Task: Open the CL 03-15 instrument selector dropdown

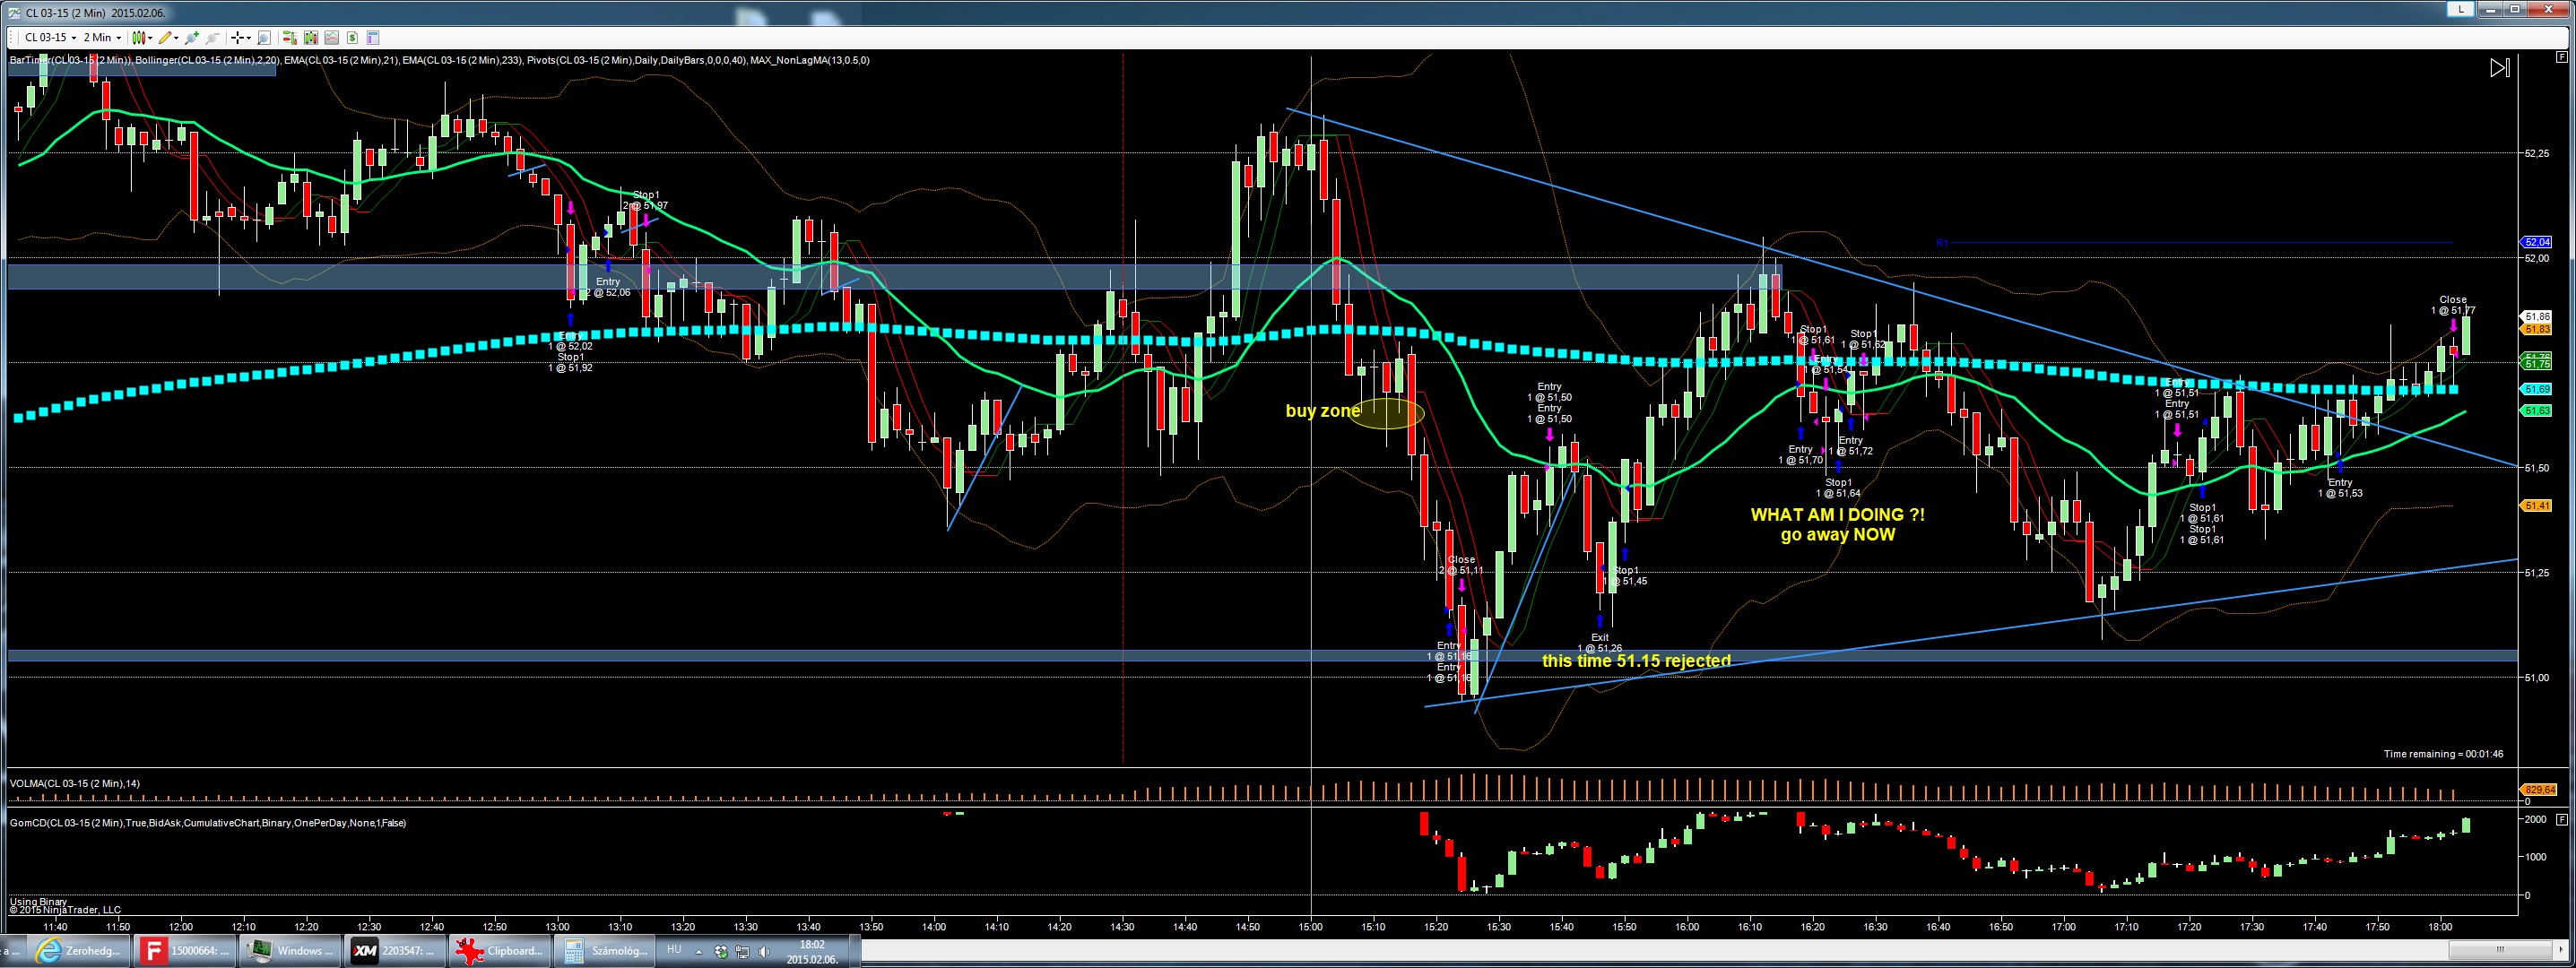Action: 49,38
